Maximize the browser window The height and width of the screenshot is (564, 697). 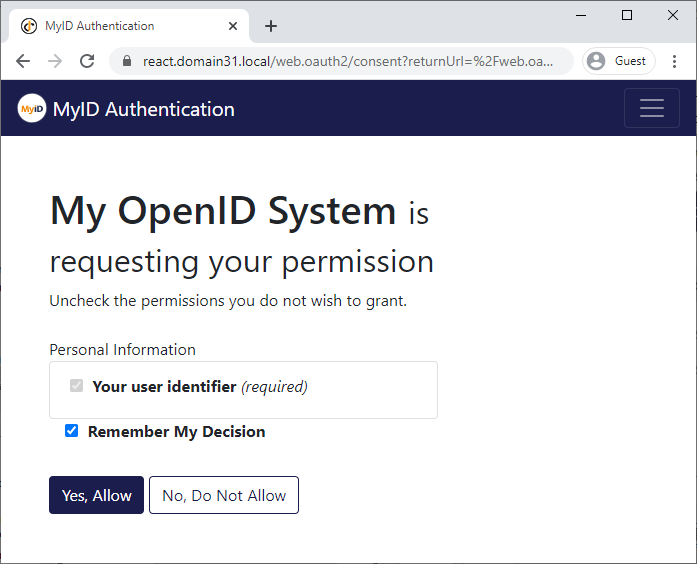[627, 15]
